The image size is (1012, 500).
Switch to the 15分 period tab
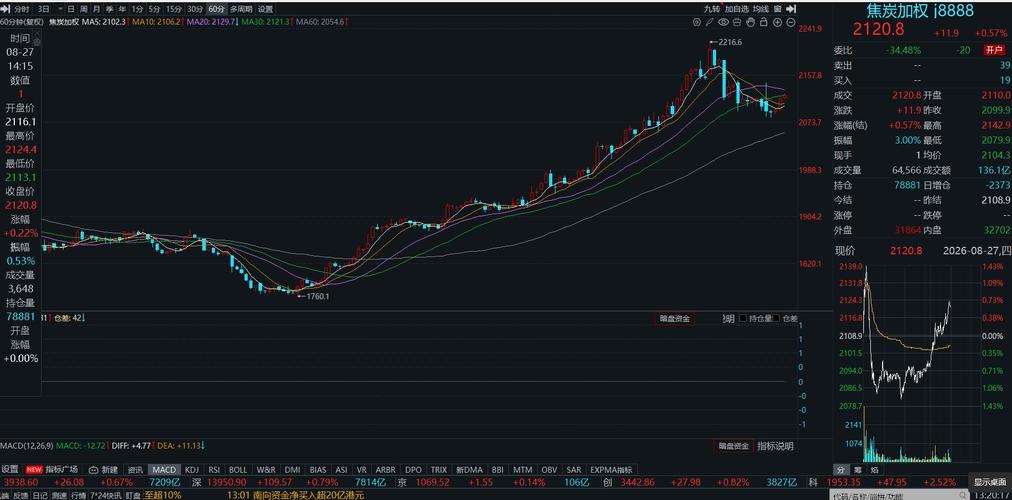tap(174, 9)
